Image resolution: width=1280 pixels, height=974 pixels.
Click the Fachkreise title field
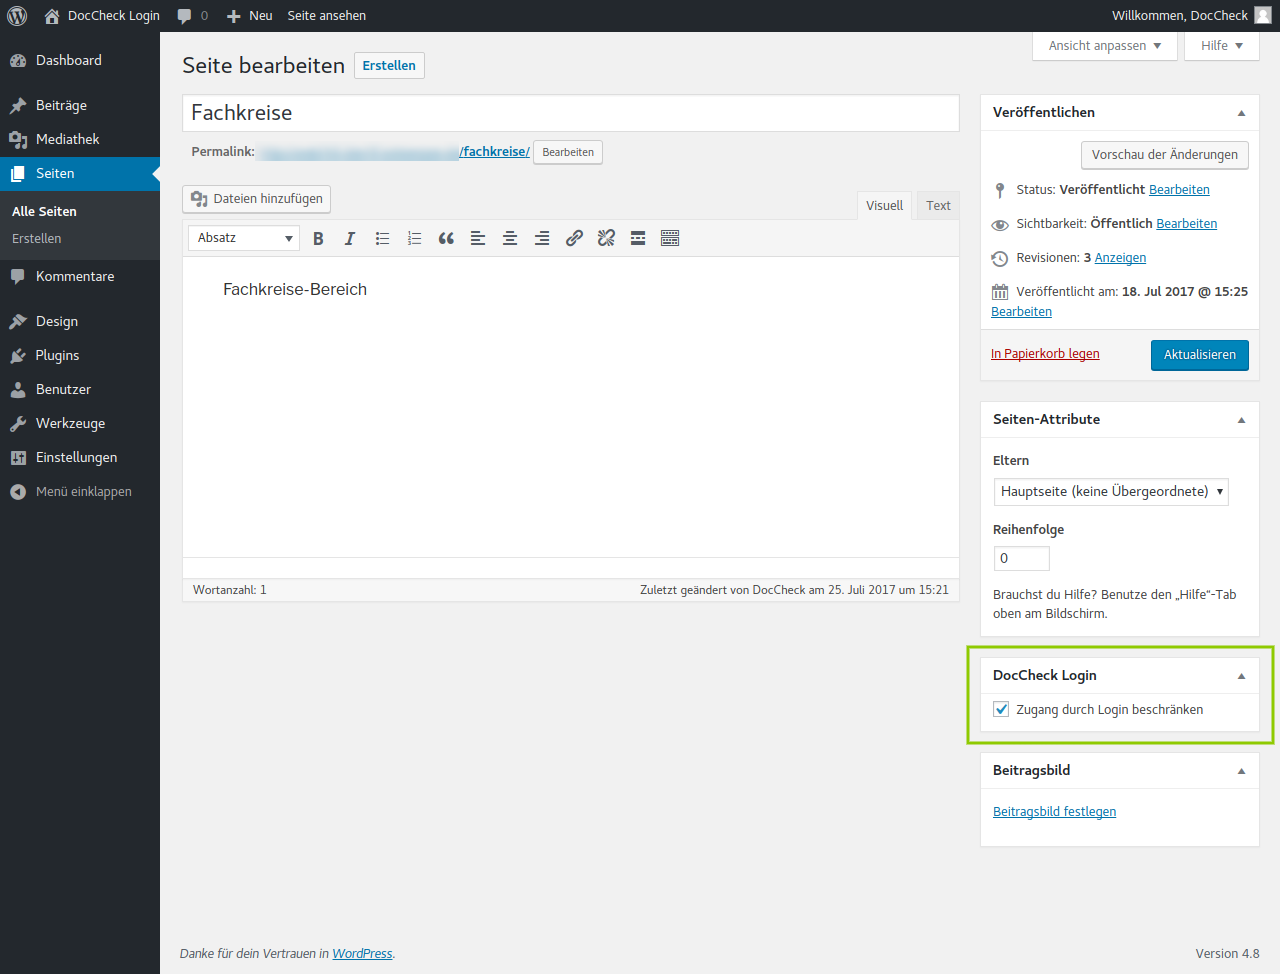pos(571,113)
